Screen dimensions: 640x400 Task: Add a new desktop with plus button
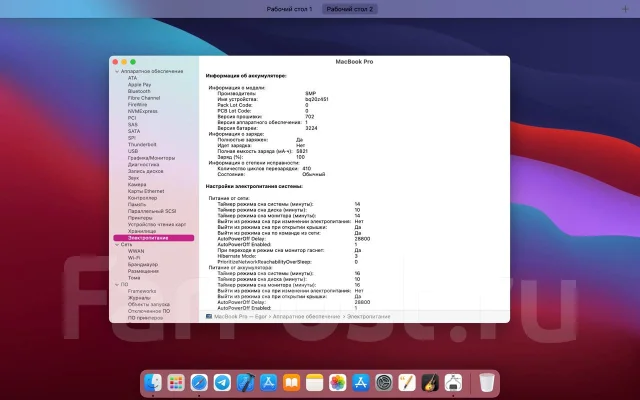[625, 9]
